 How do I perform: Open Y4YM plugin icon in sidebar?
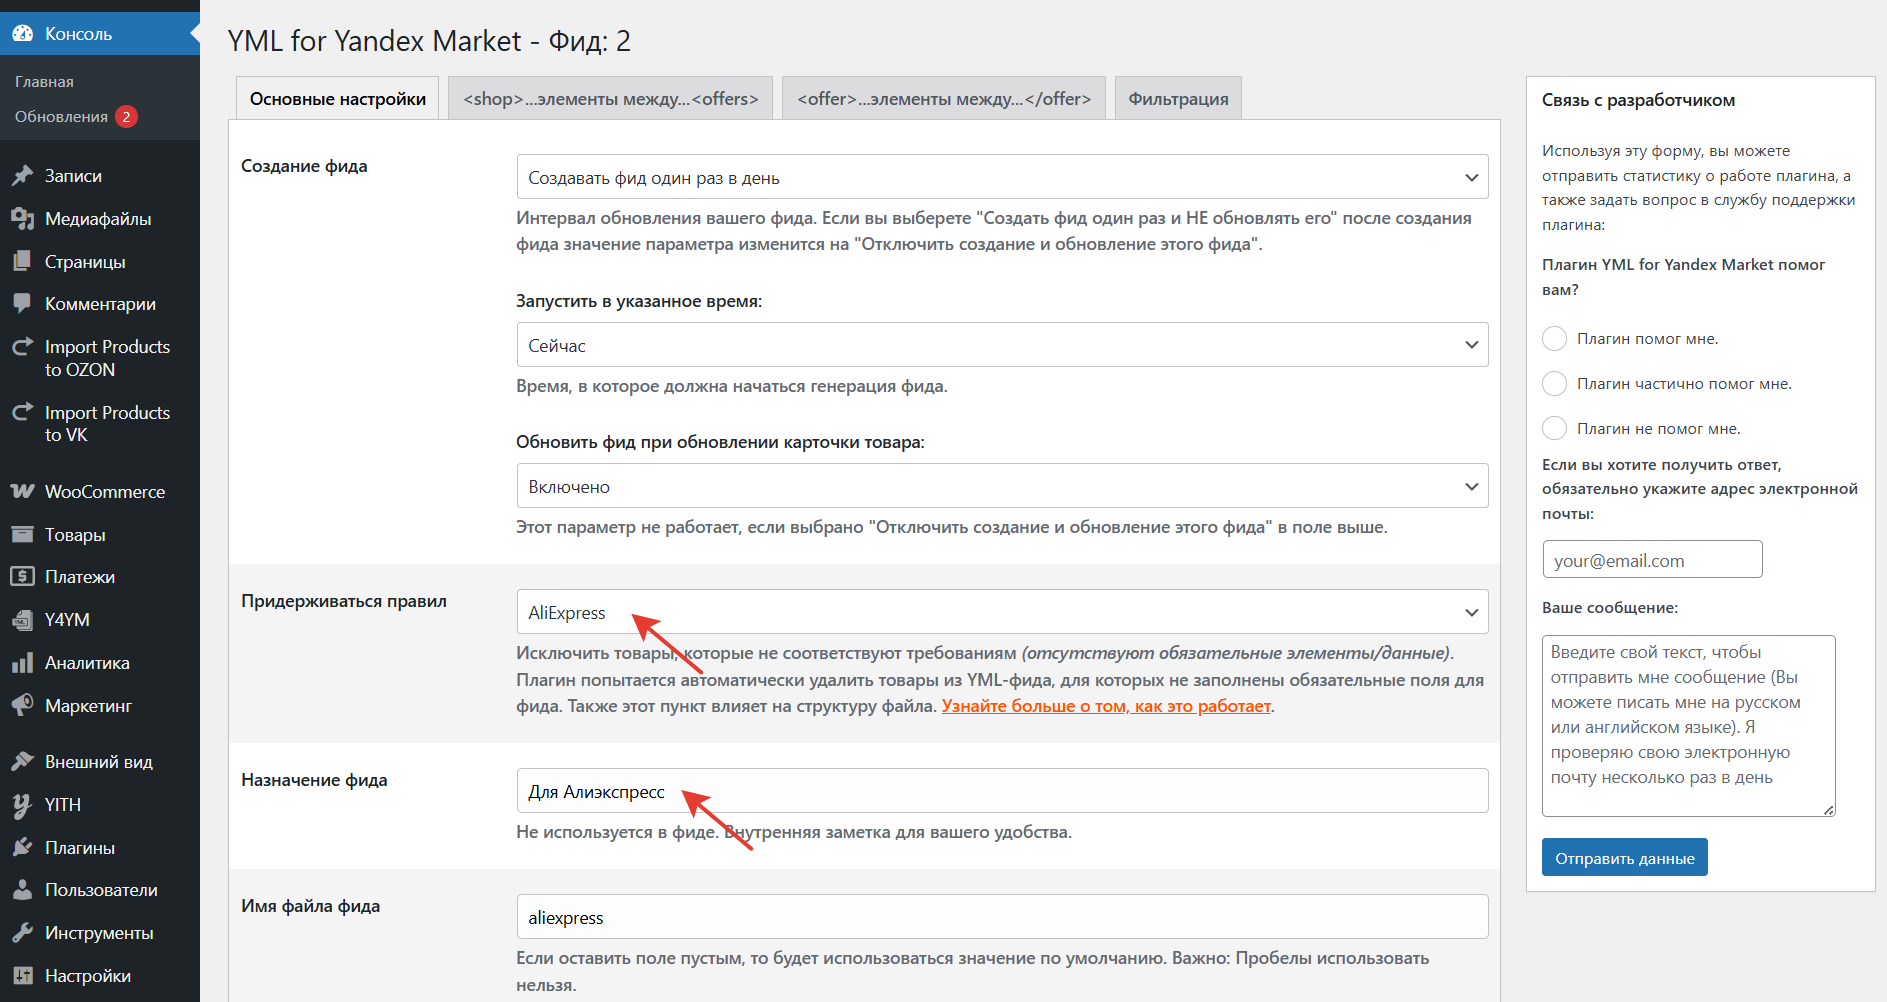coord(22,620)
